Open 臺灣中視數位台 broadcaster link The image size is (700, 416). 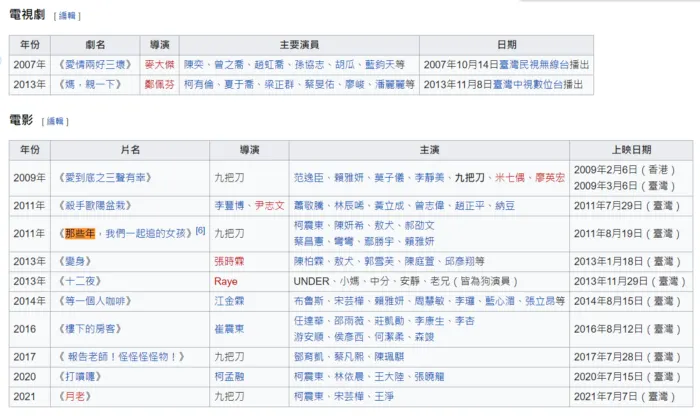(527, 84)
